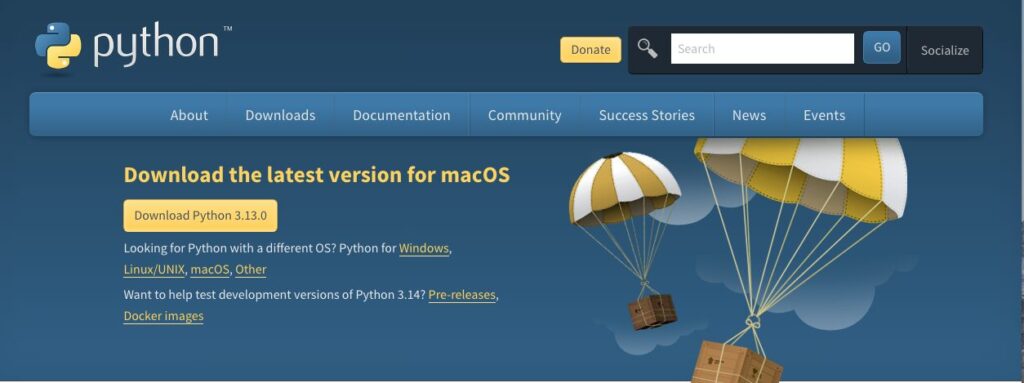Click the GO search button
Image resolution: width=1024 pixels, height=383 pixels.
coord(882,48)
